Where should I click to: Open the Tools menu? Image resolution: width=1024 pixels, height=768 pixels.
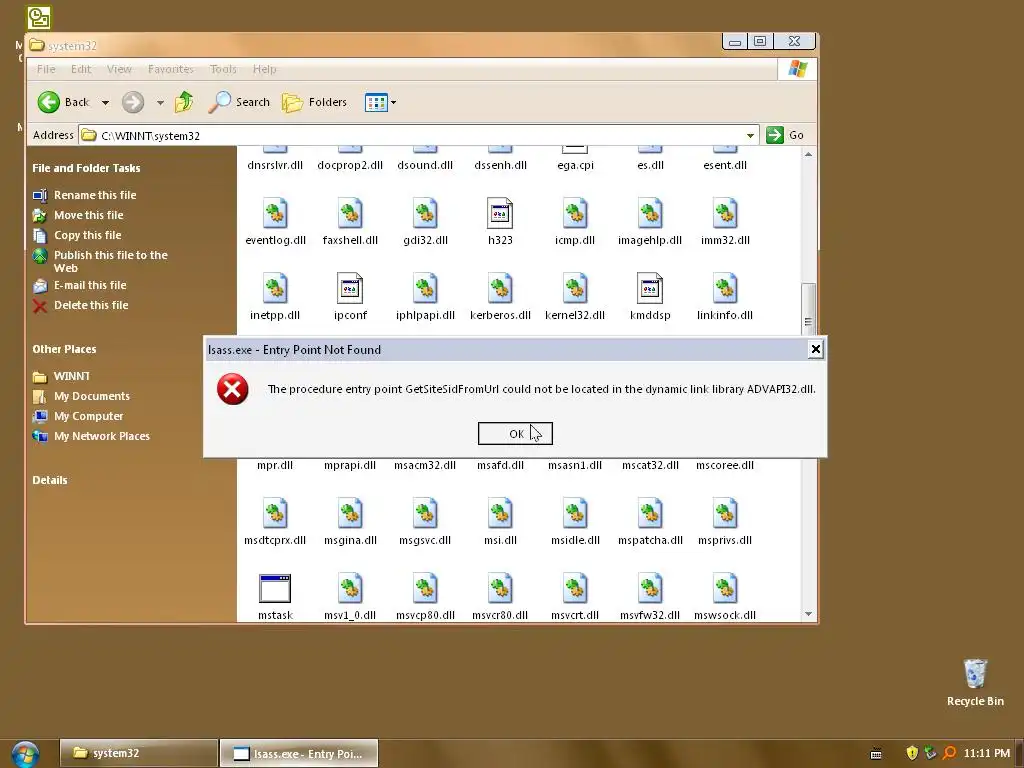click(223, 69)
